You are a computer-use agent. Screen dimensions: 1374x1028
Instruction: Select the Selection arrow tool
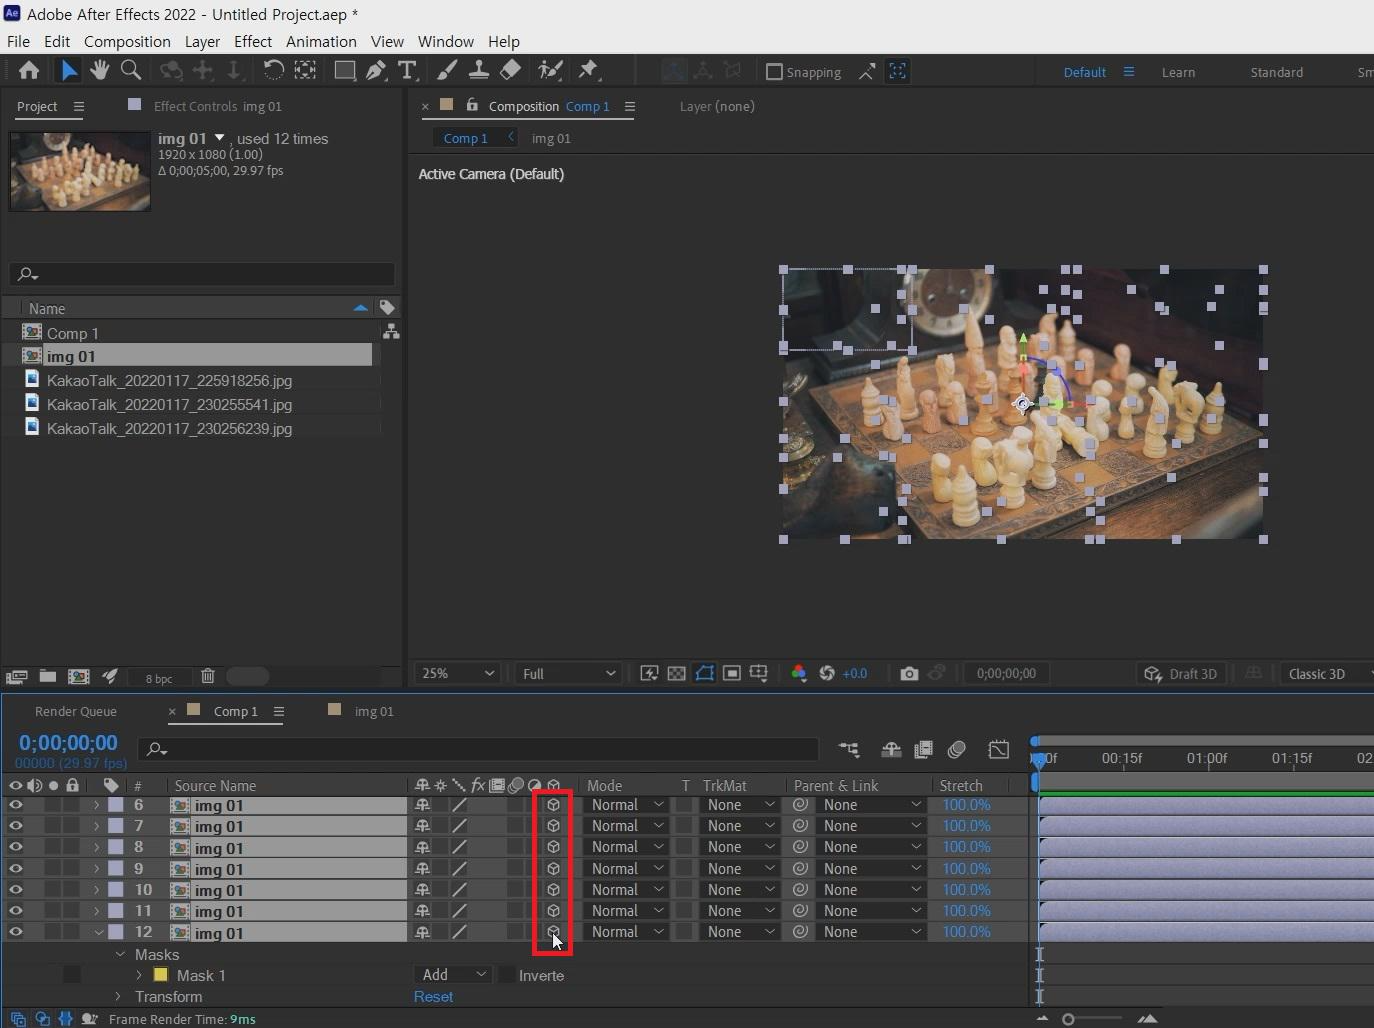[x=68, y=70]
